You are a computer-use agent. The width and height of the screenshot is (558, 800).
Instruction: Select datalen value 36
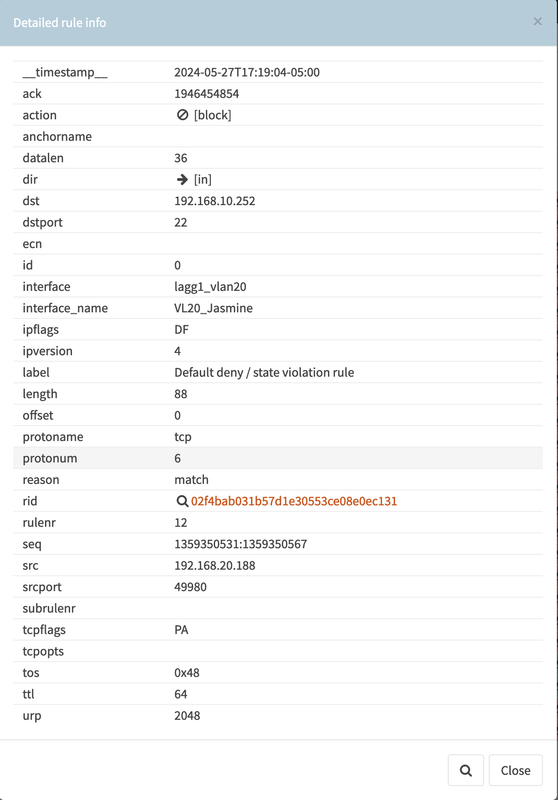click(181, 158)
